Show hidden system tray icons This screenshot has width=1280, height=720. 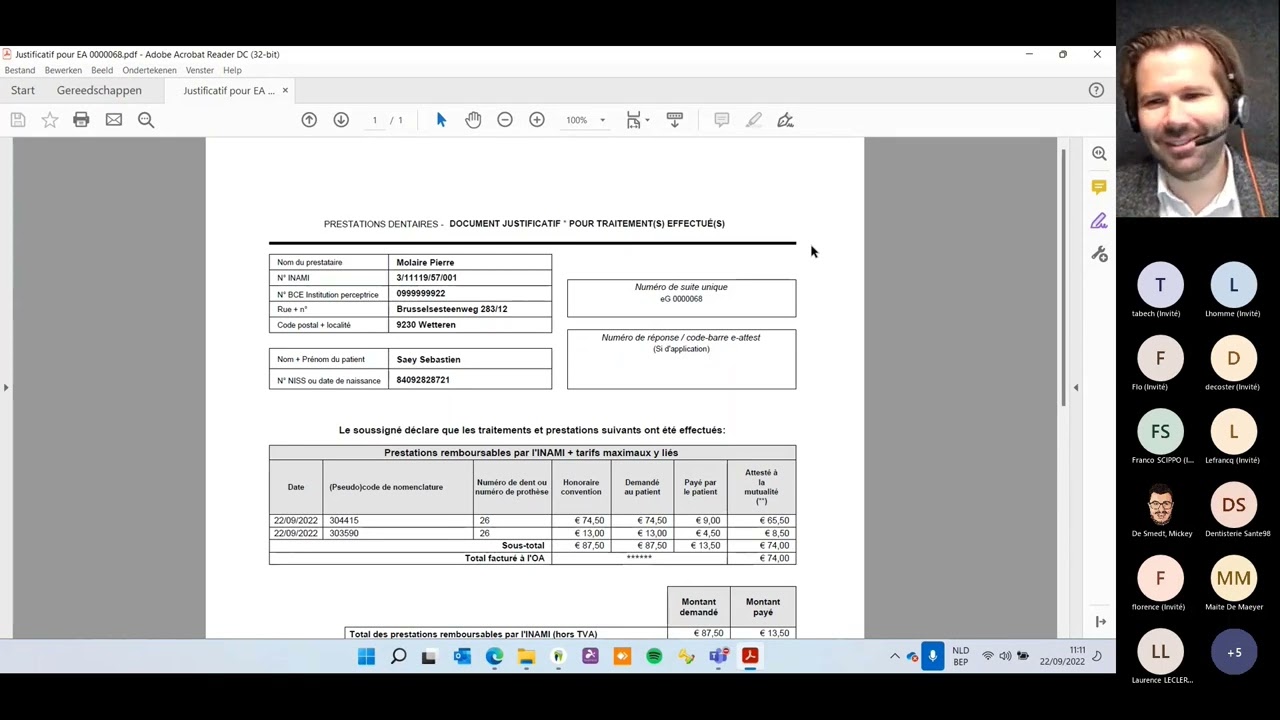[895, 656]
